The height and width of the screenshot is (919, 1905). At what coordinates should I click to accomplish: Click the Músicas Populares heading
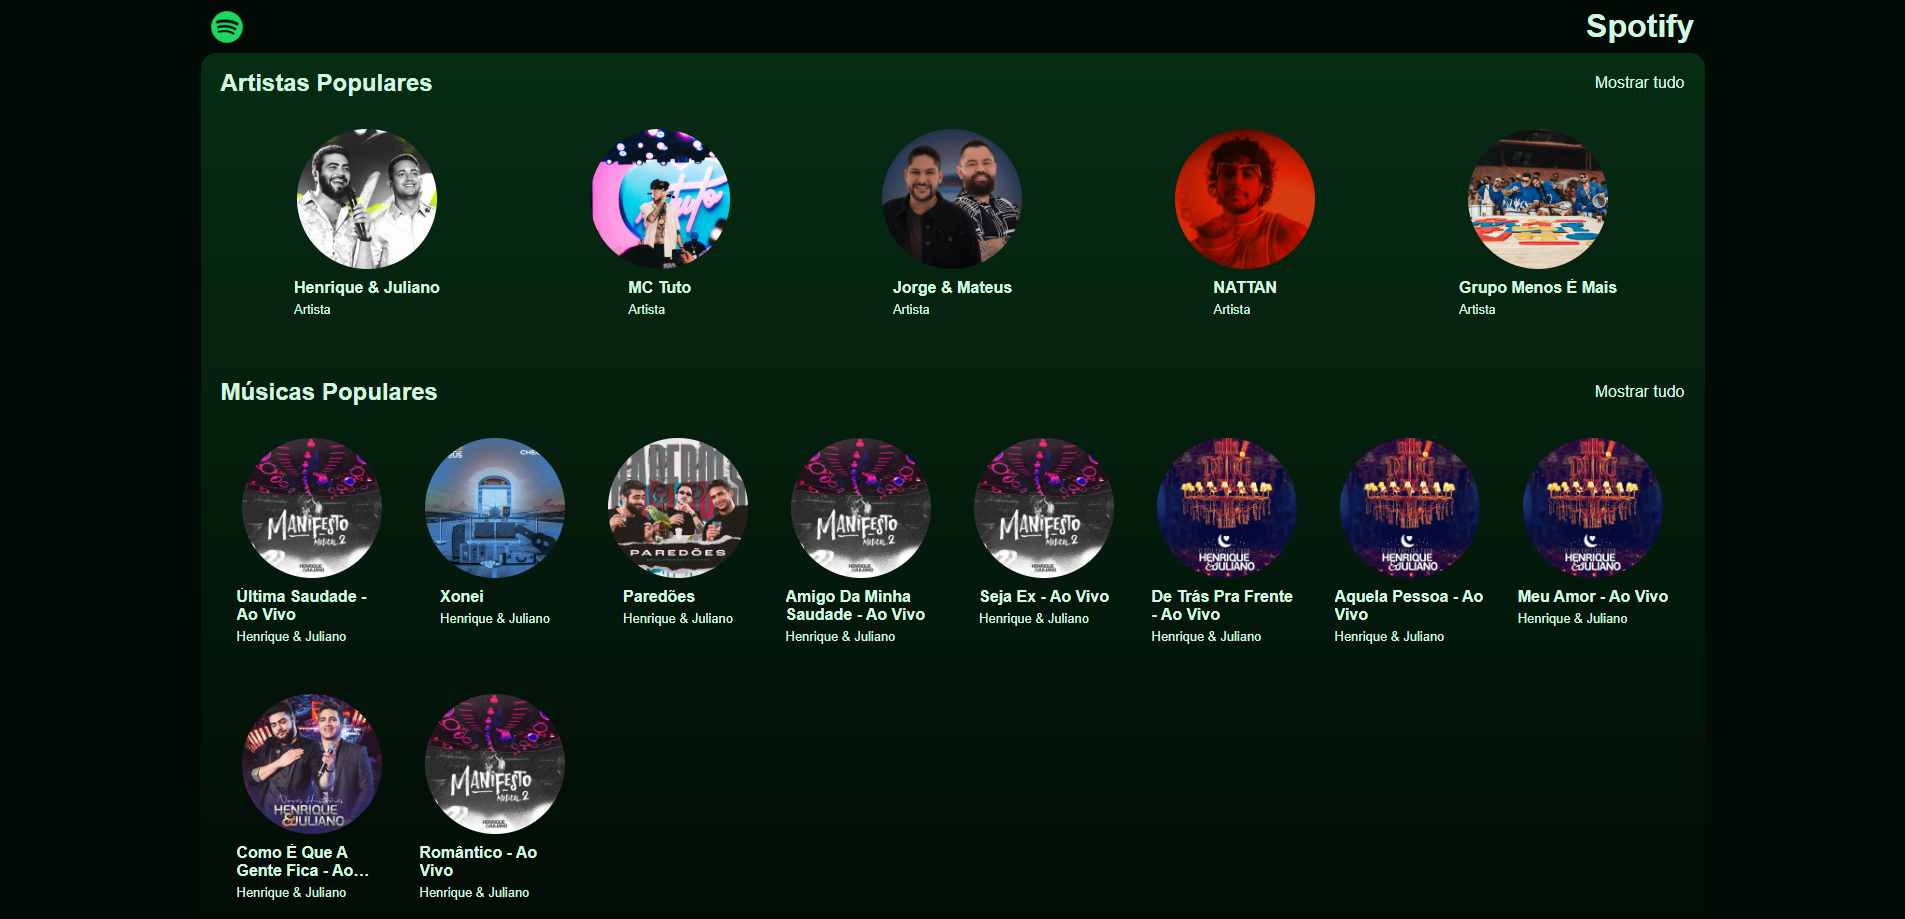click(329, 392)
